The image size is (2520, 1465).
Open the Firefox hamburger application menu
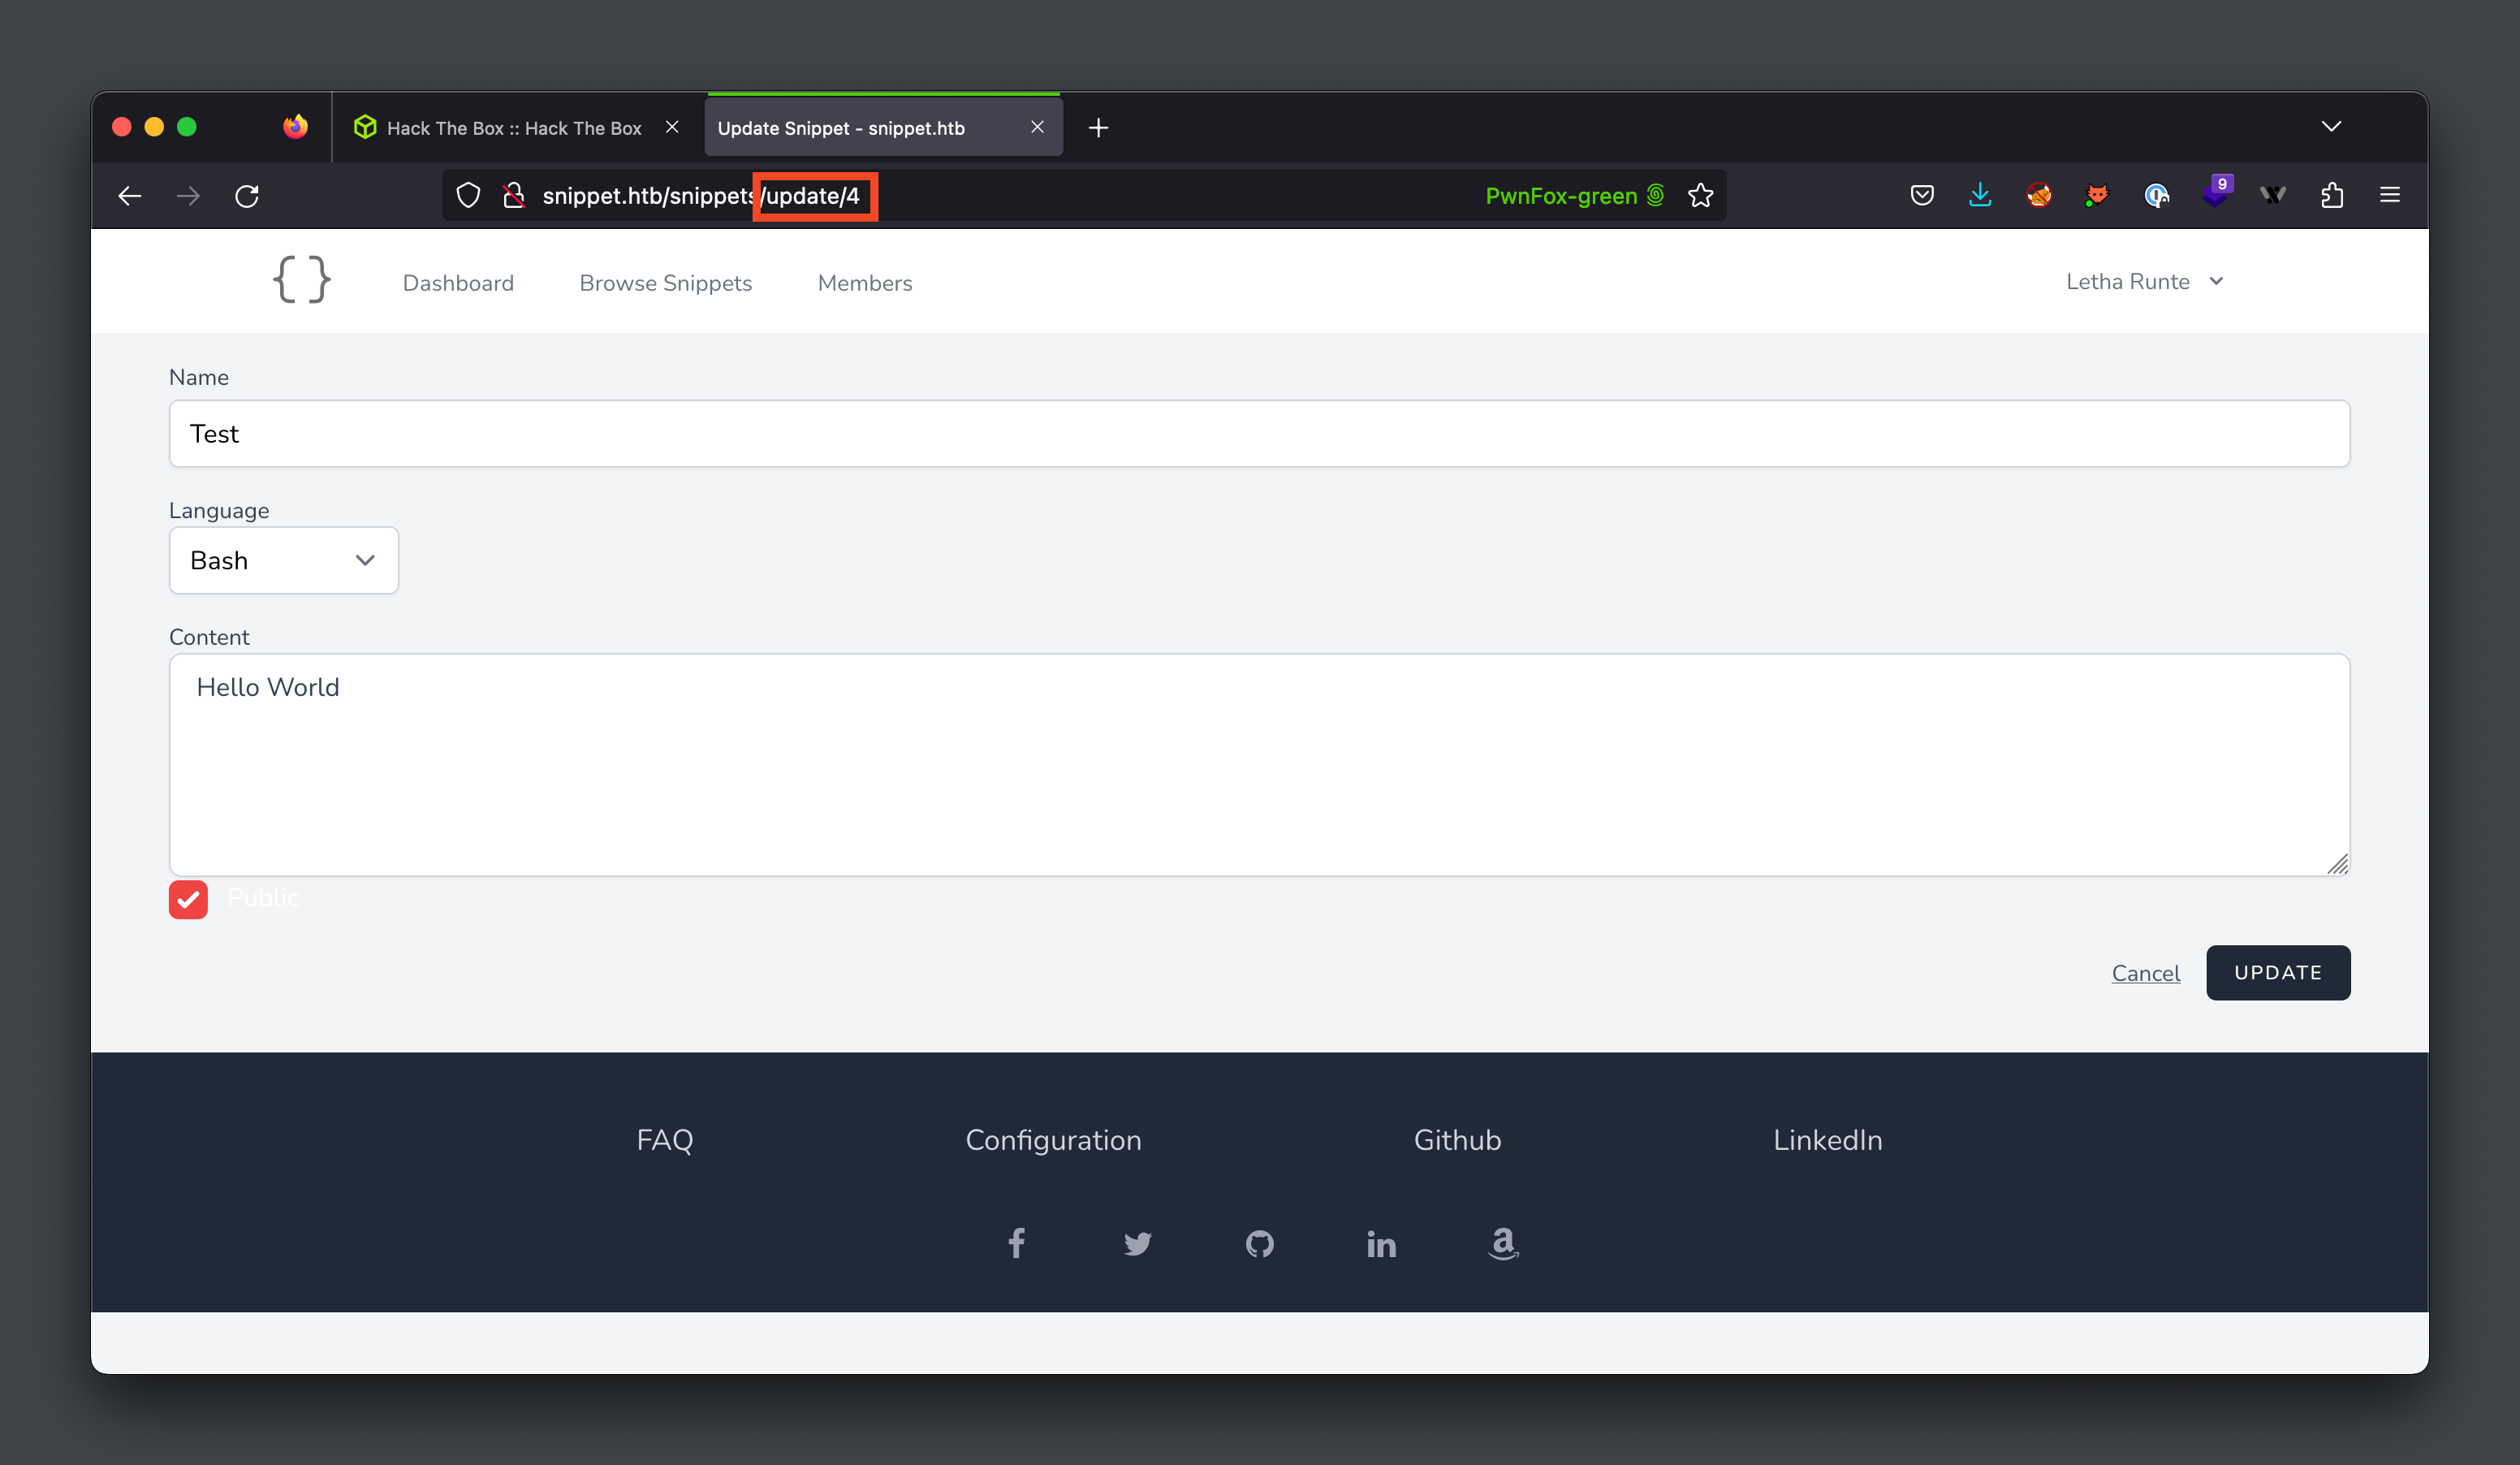(2390, 195)
